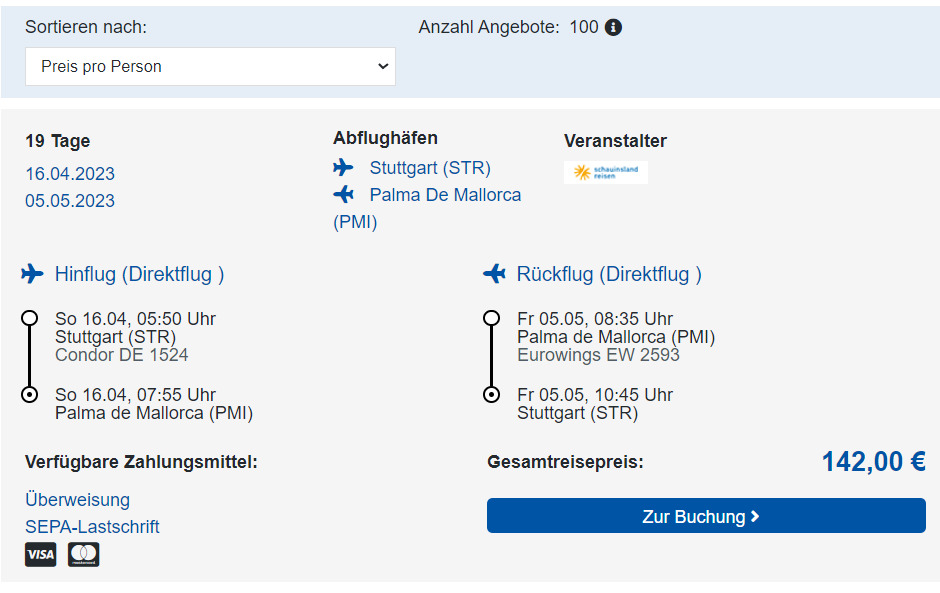
Task: Open the Preis pro Person sort dropdown
Action: (210, 66)
